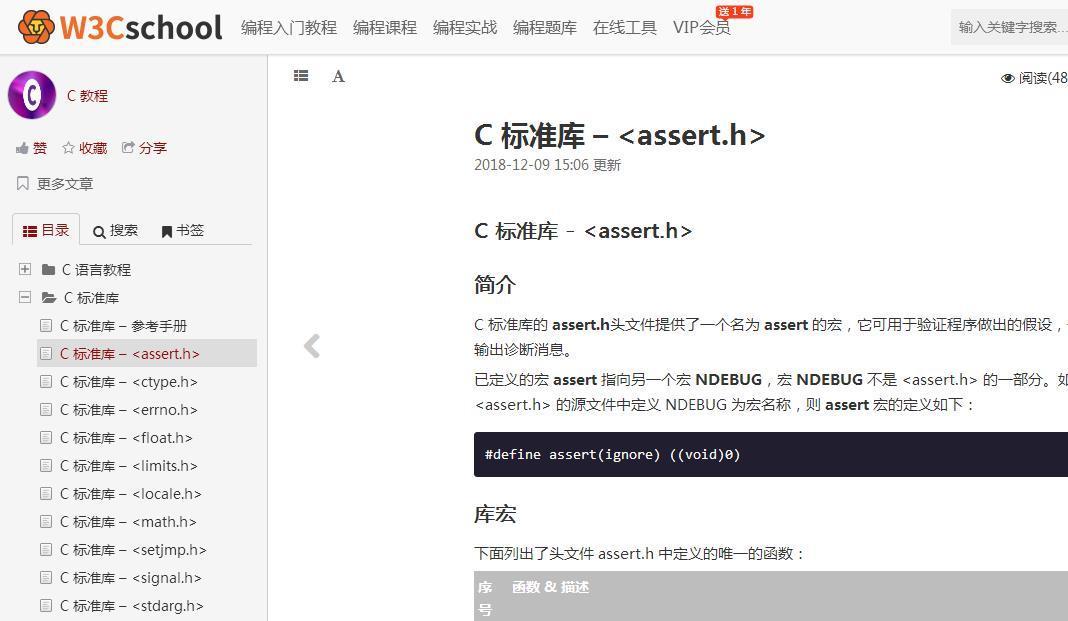Open the 在线工具 menu item
Image resolution: width=1068 pixels, height=621 pixels.
623,28
